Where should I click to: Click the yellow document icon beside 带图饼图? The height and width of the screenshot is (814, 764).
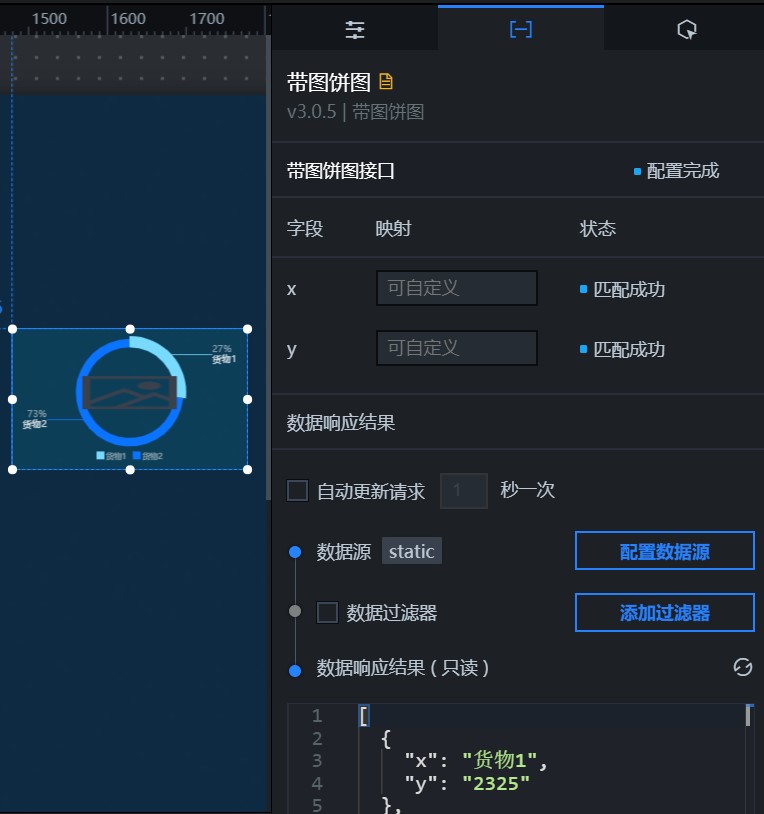(x=386, y=82)
